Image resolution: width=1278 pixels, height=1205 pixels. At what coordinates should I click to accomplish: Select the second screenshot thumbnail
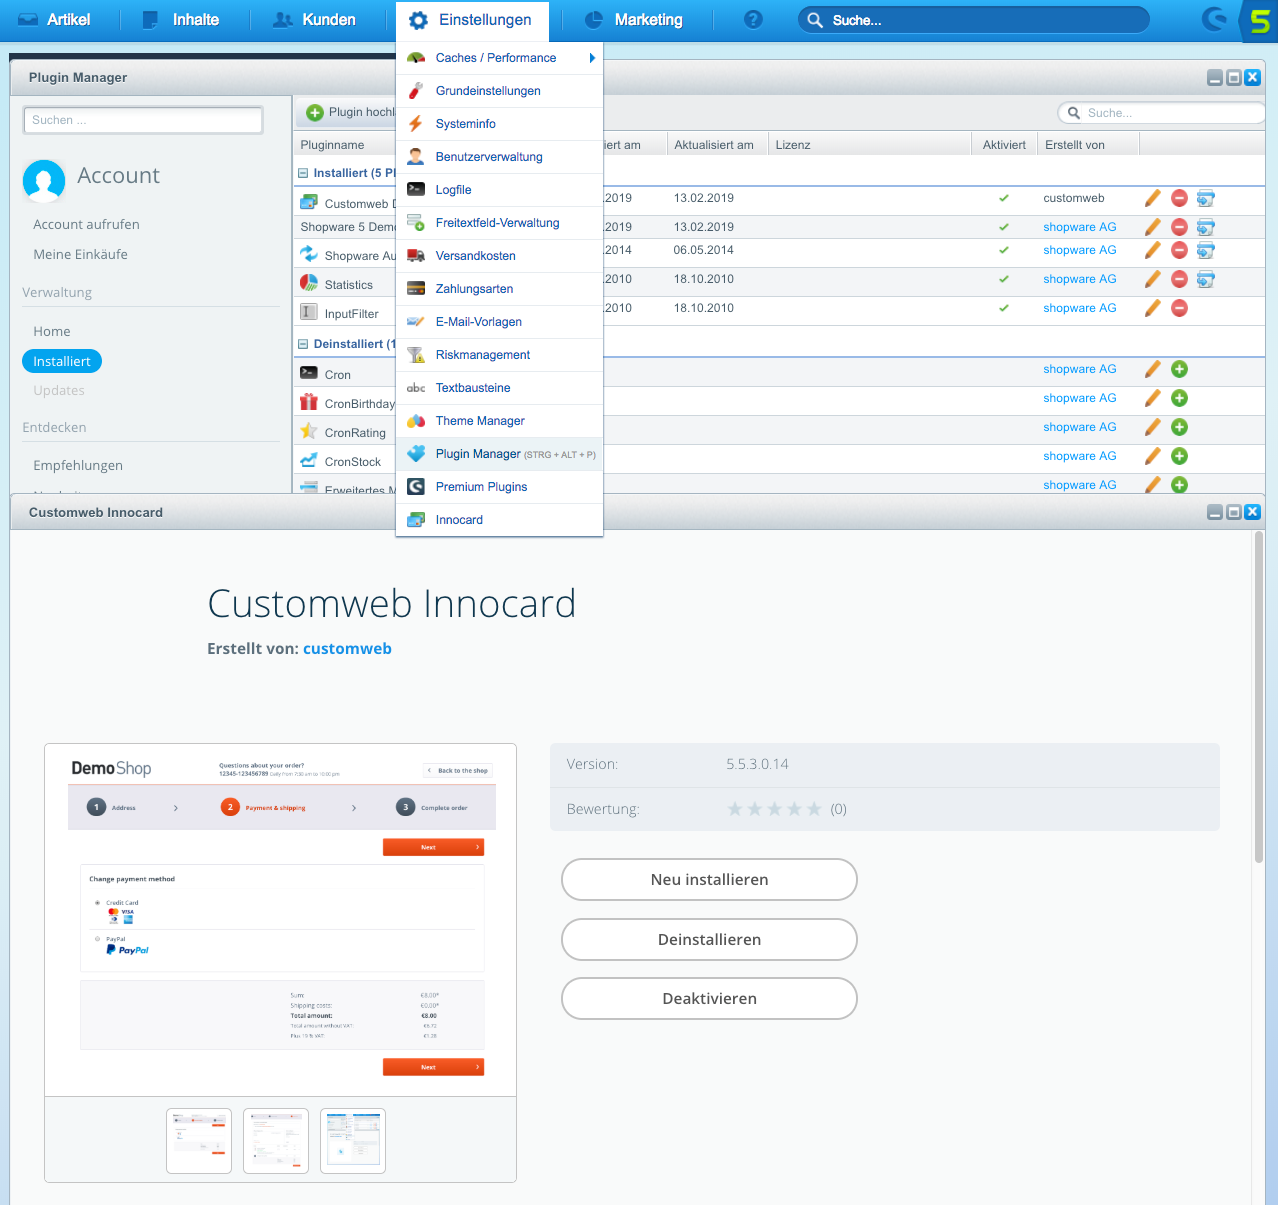pyautogui.click(x=276, y=1141)
